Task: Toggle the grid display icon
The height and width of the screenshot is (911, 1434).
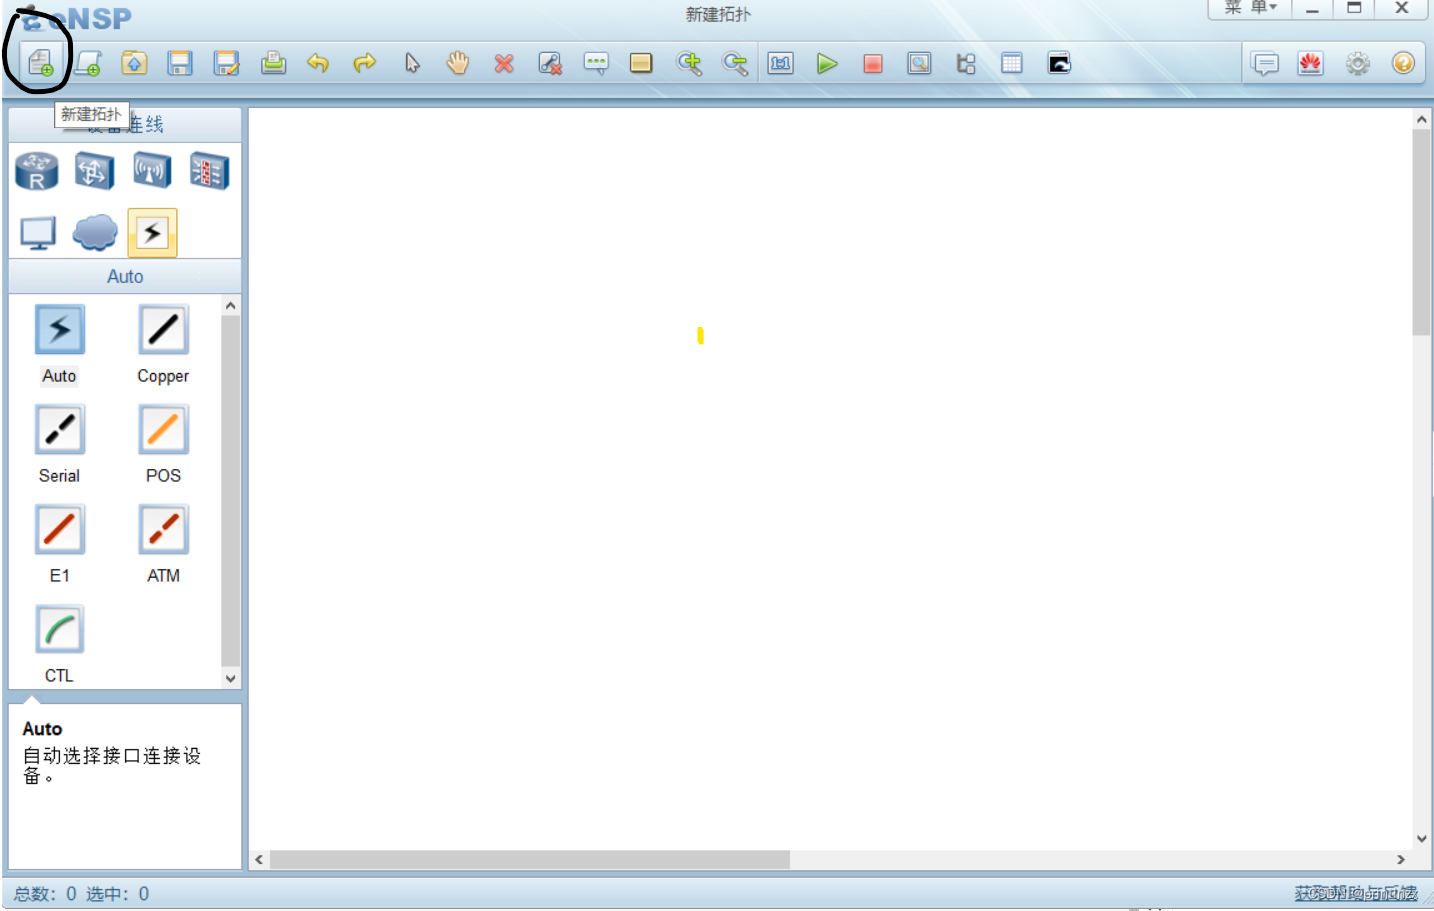Action: [x=1012, y=64]
